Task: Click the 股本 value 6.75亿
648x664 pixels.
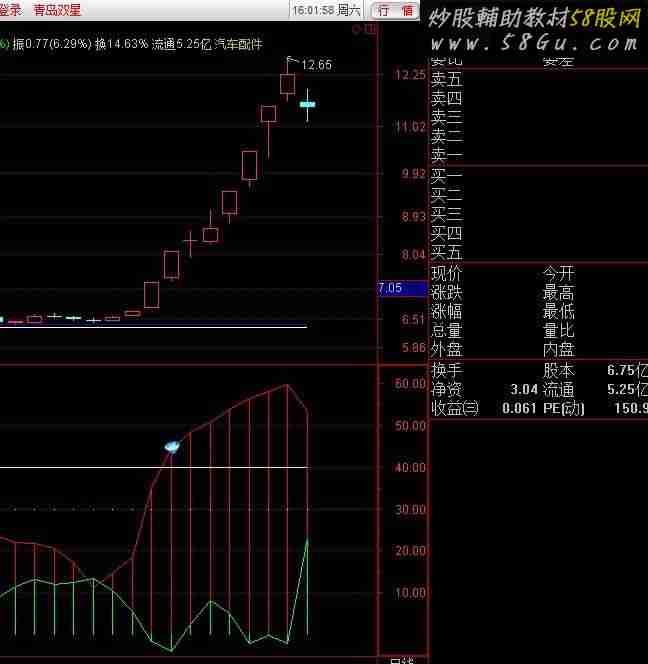Action: tap(627, 371)
